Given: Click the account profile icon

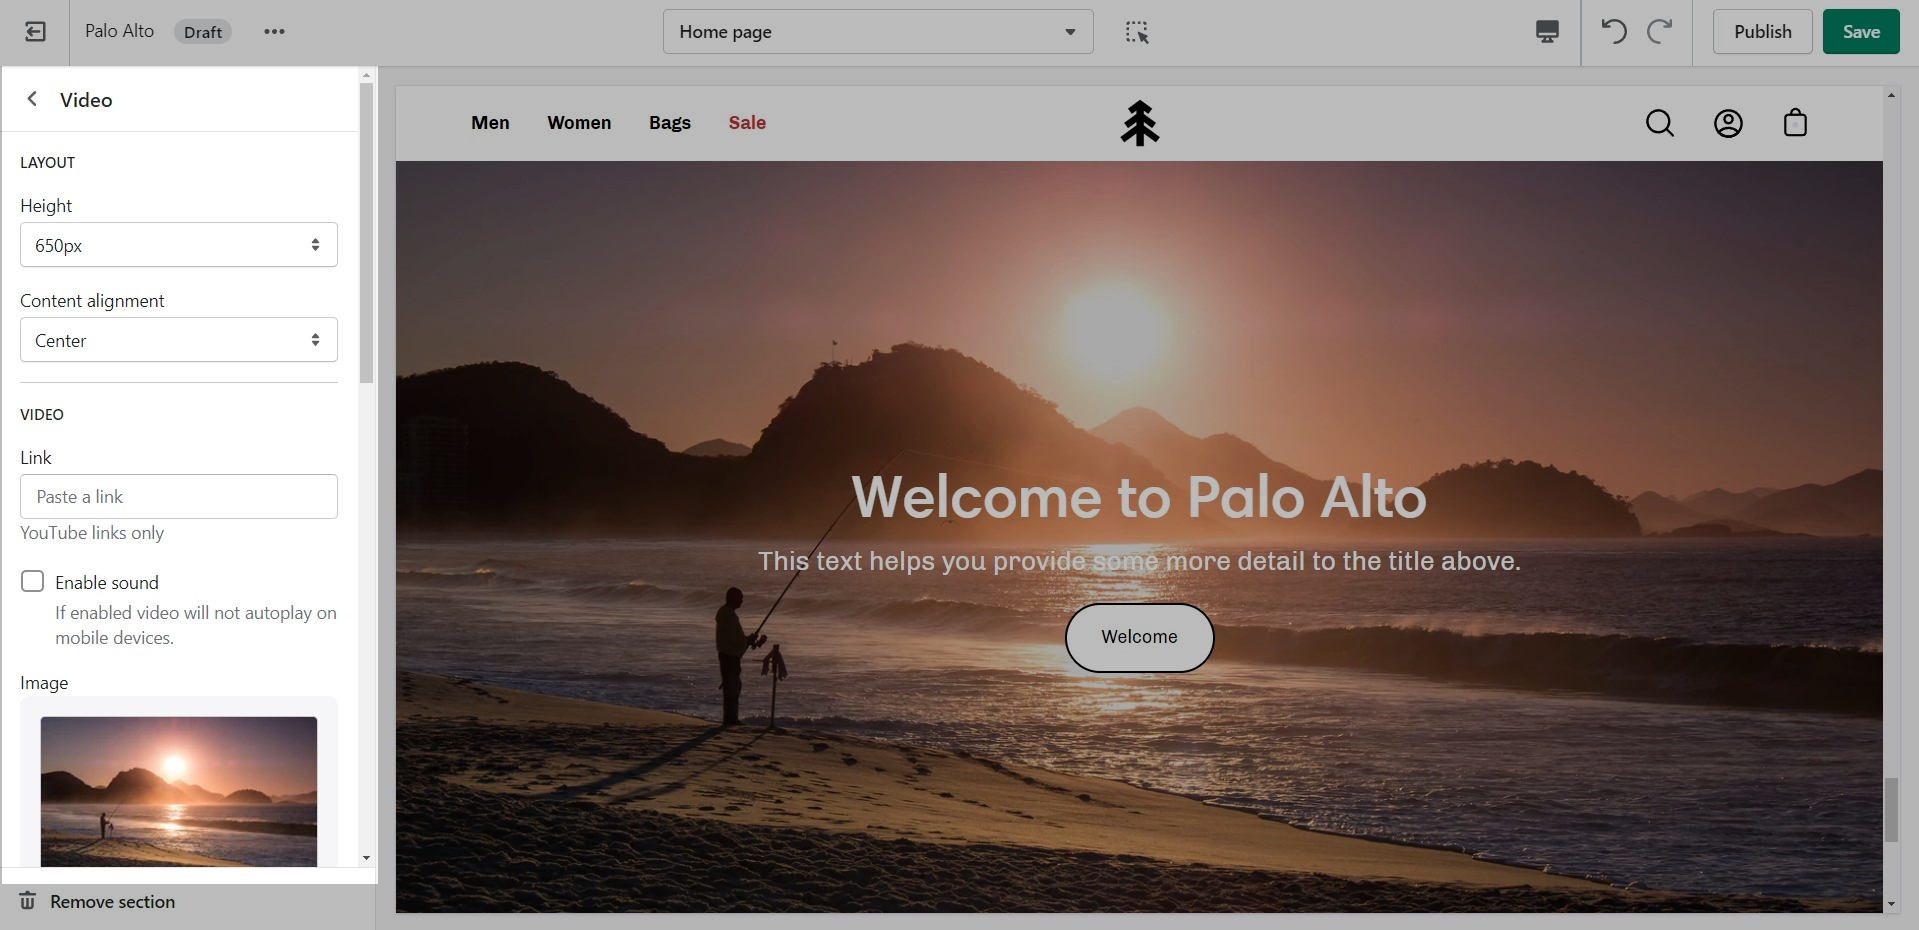Looking at the screenshot, I should click(1728, 123).
